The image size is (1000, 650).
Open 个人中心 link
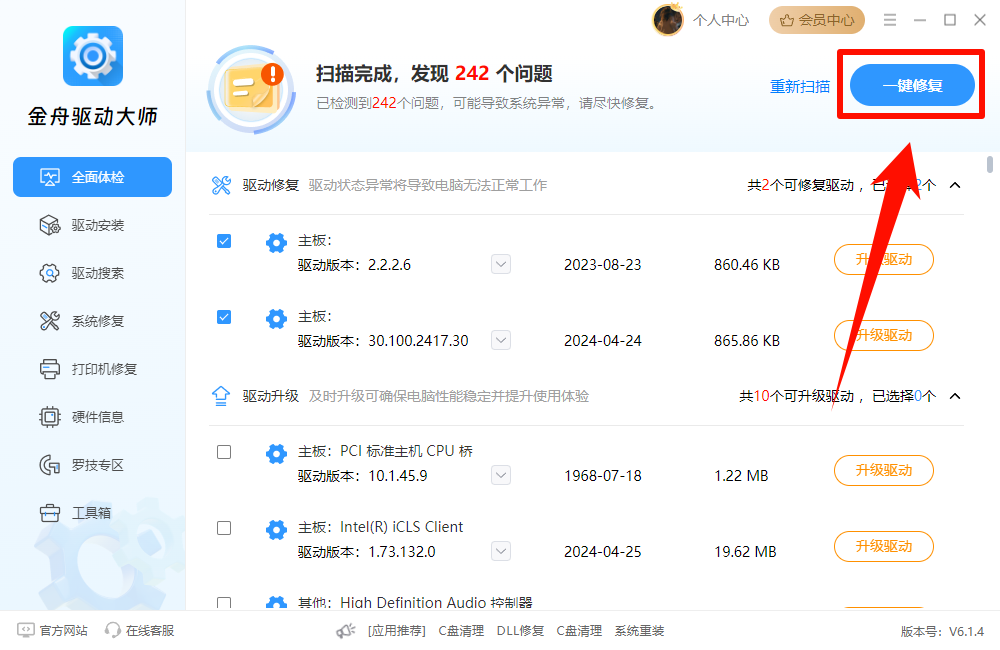coord(721,20)
